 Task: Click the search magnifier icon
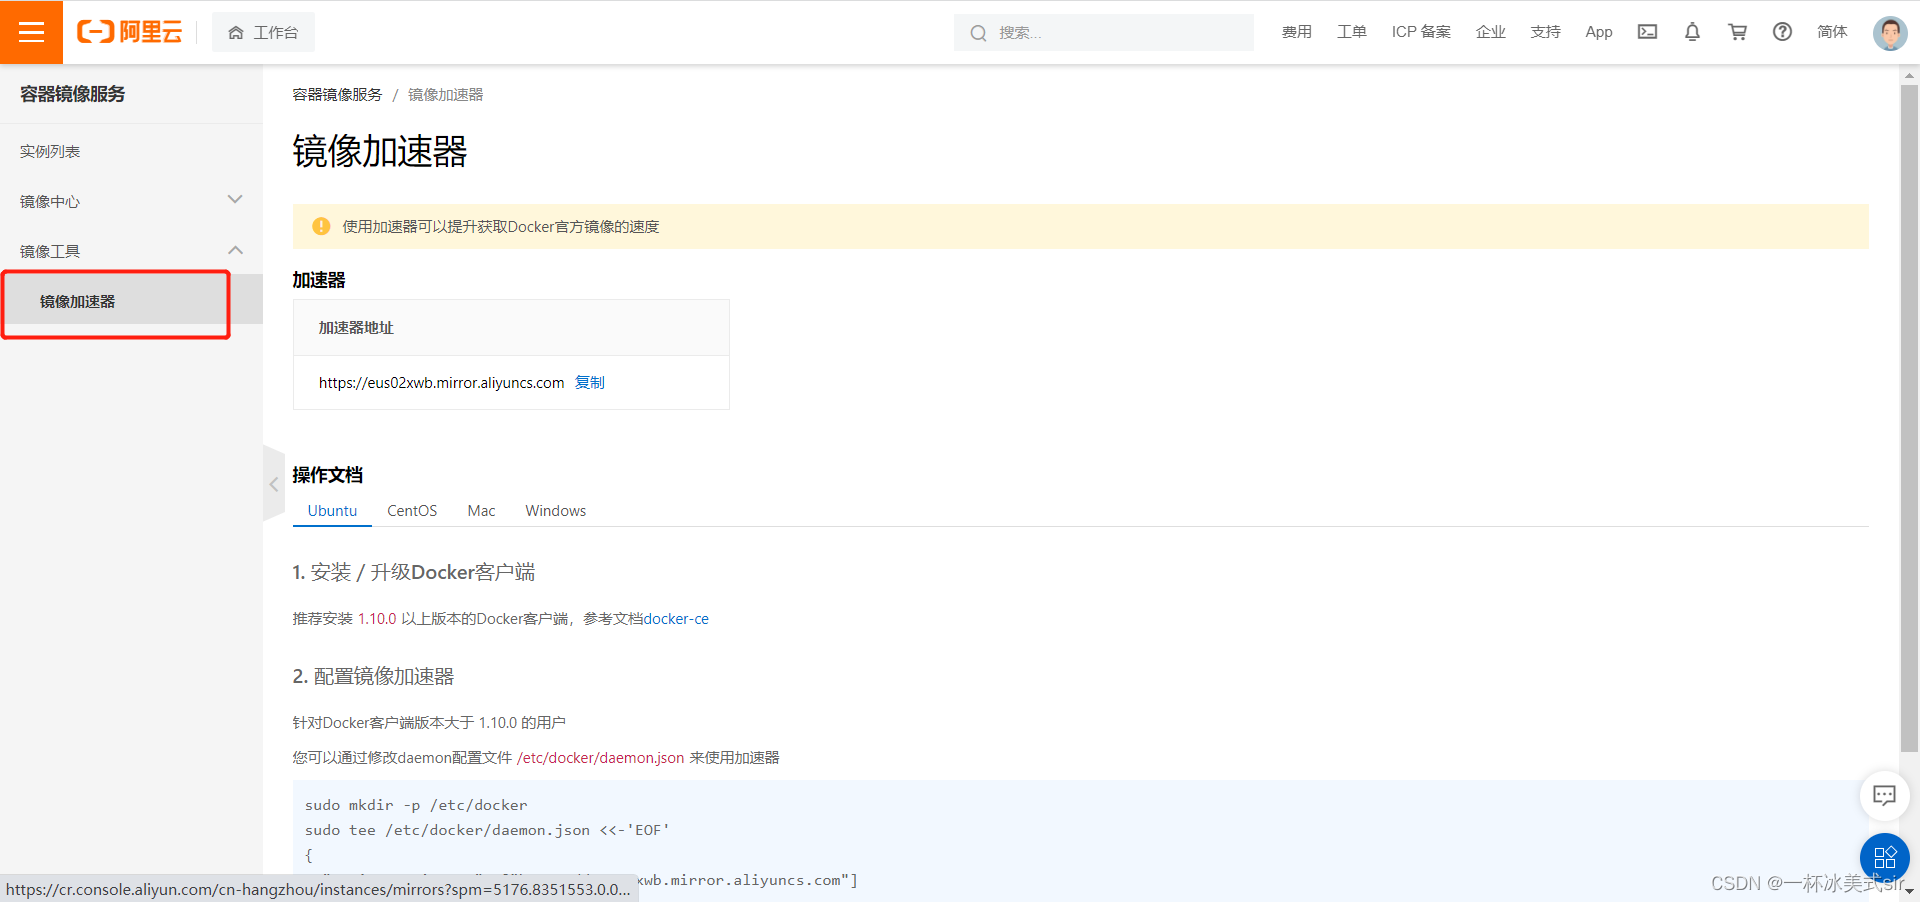point(978,33)
